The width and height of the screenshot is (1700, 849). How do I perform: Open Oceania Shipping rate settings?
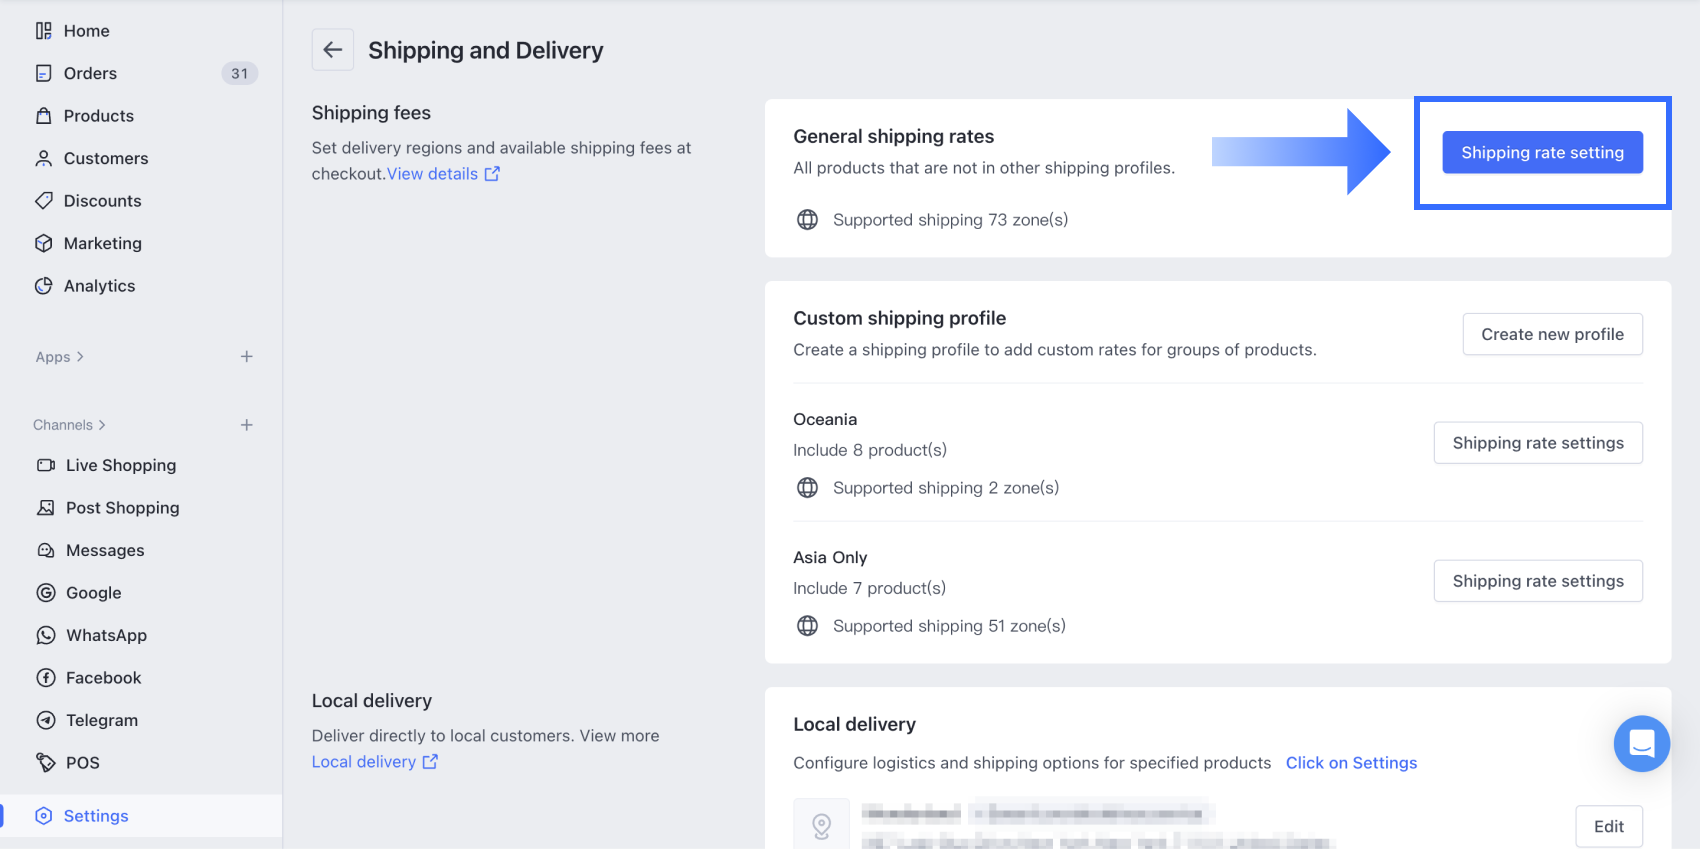(x=1538, y=443)
